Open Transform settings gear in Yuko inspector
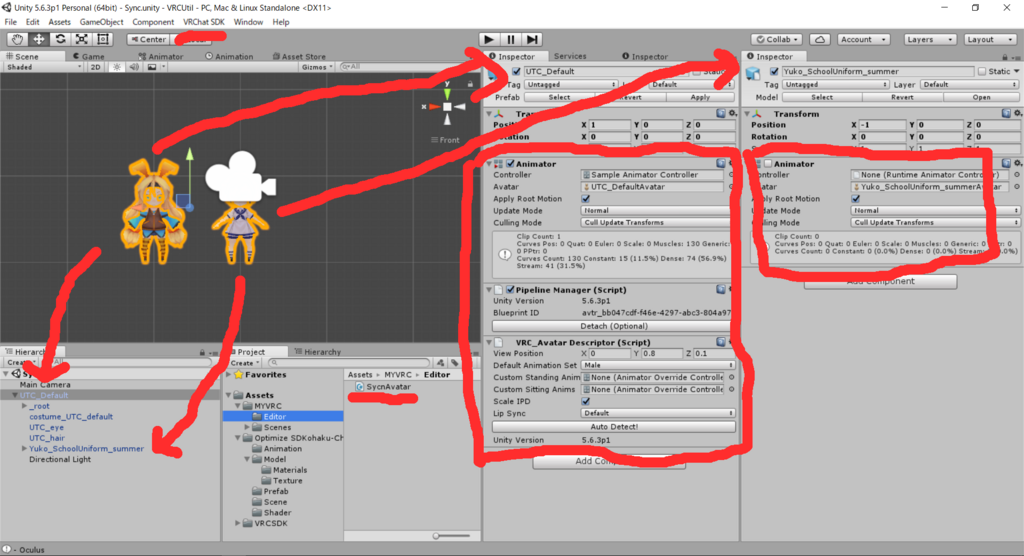Viewport: 1024px width, 556px height. tap(1017, 114)
